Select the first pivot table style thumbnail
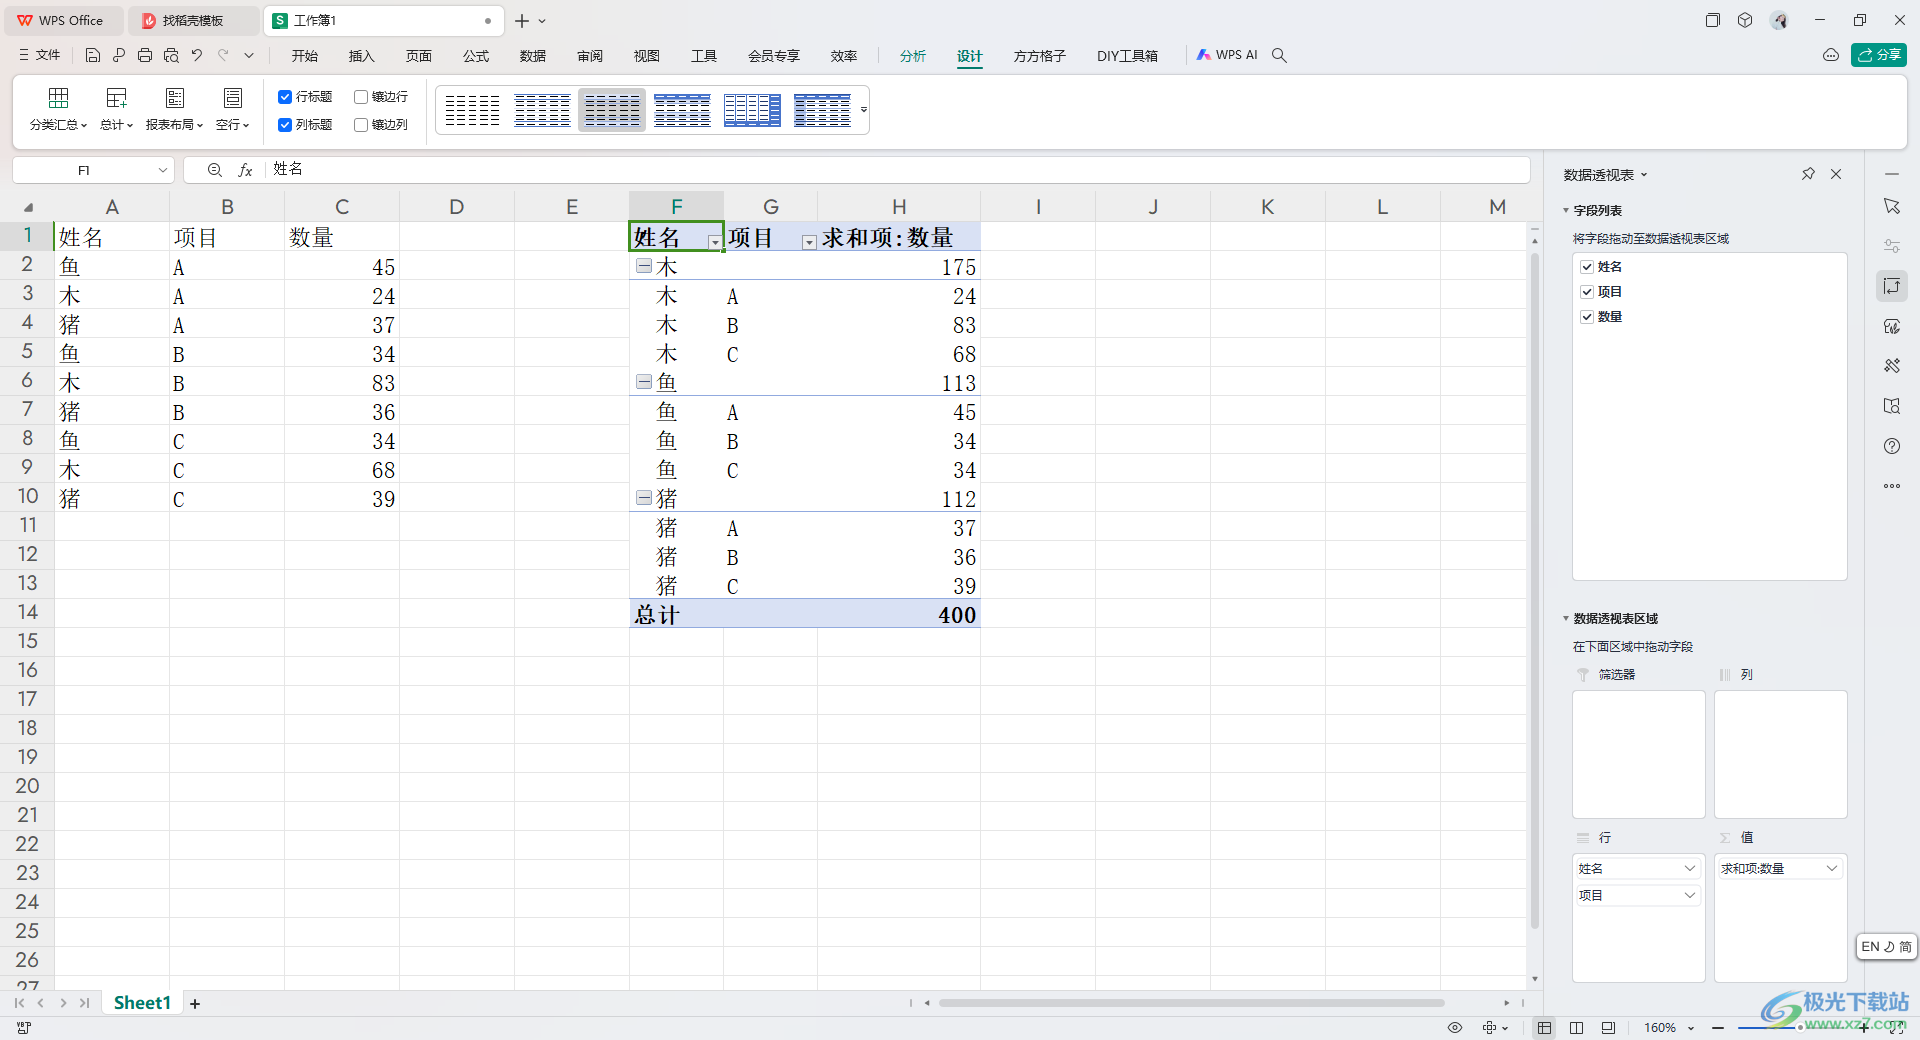Viewport: 1920px width, 1040px height. click(x=472, y=110)
